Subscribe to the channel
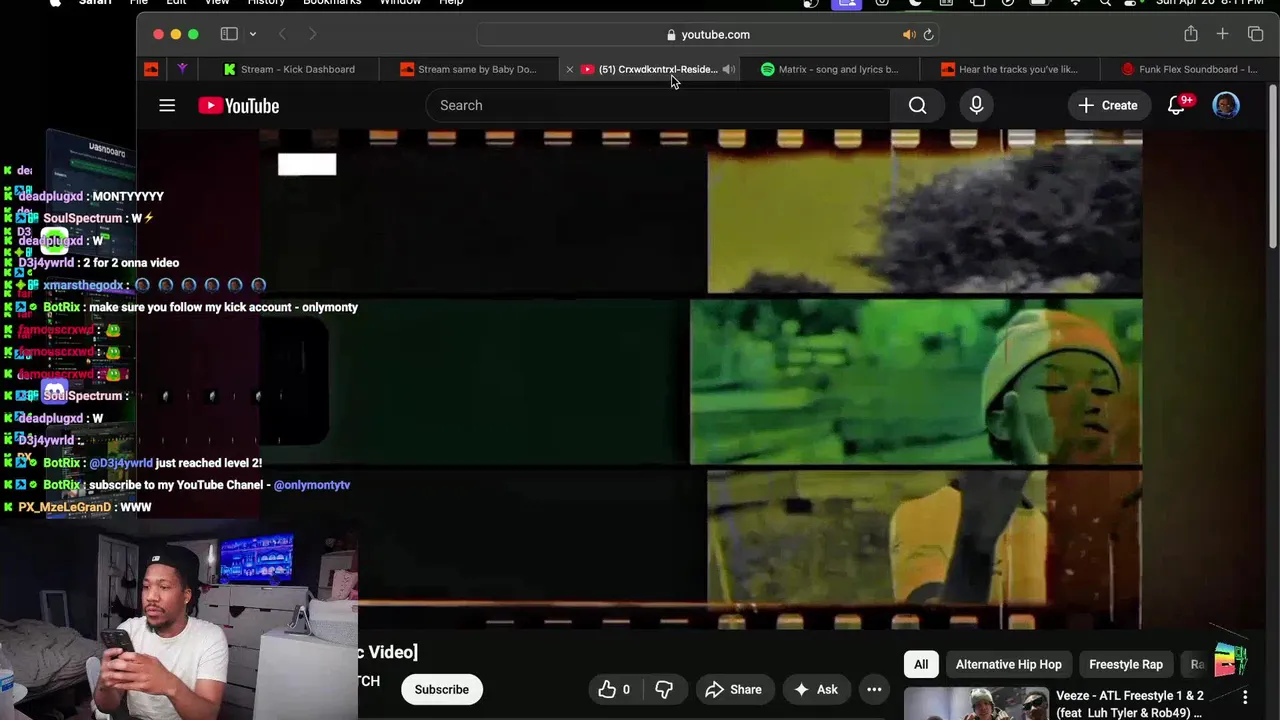This screenshot has height=720, width=1280. [x=441, y=689]
